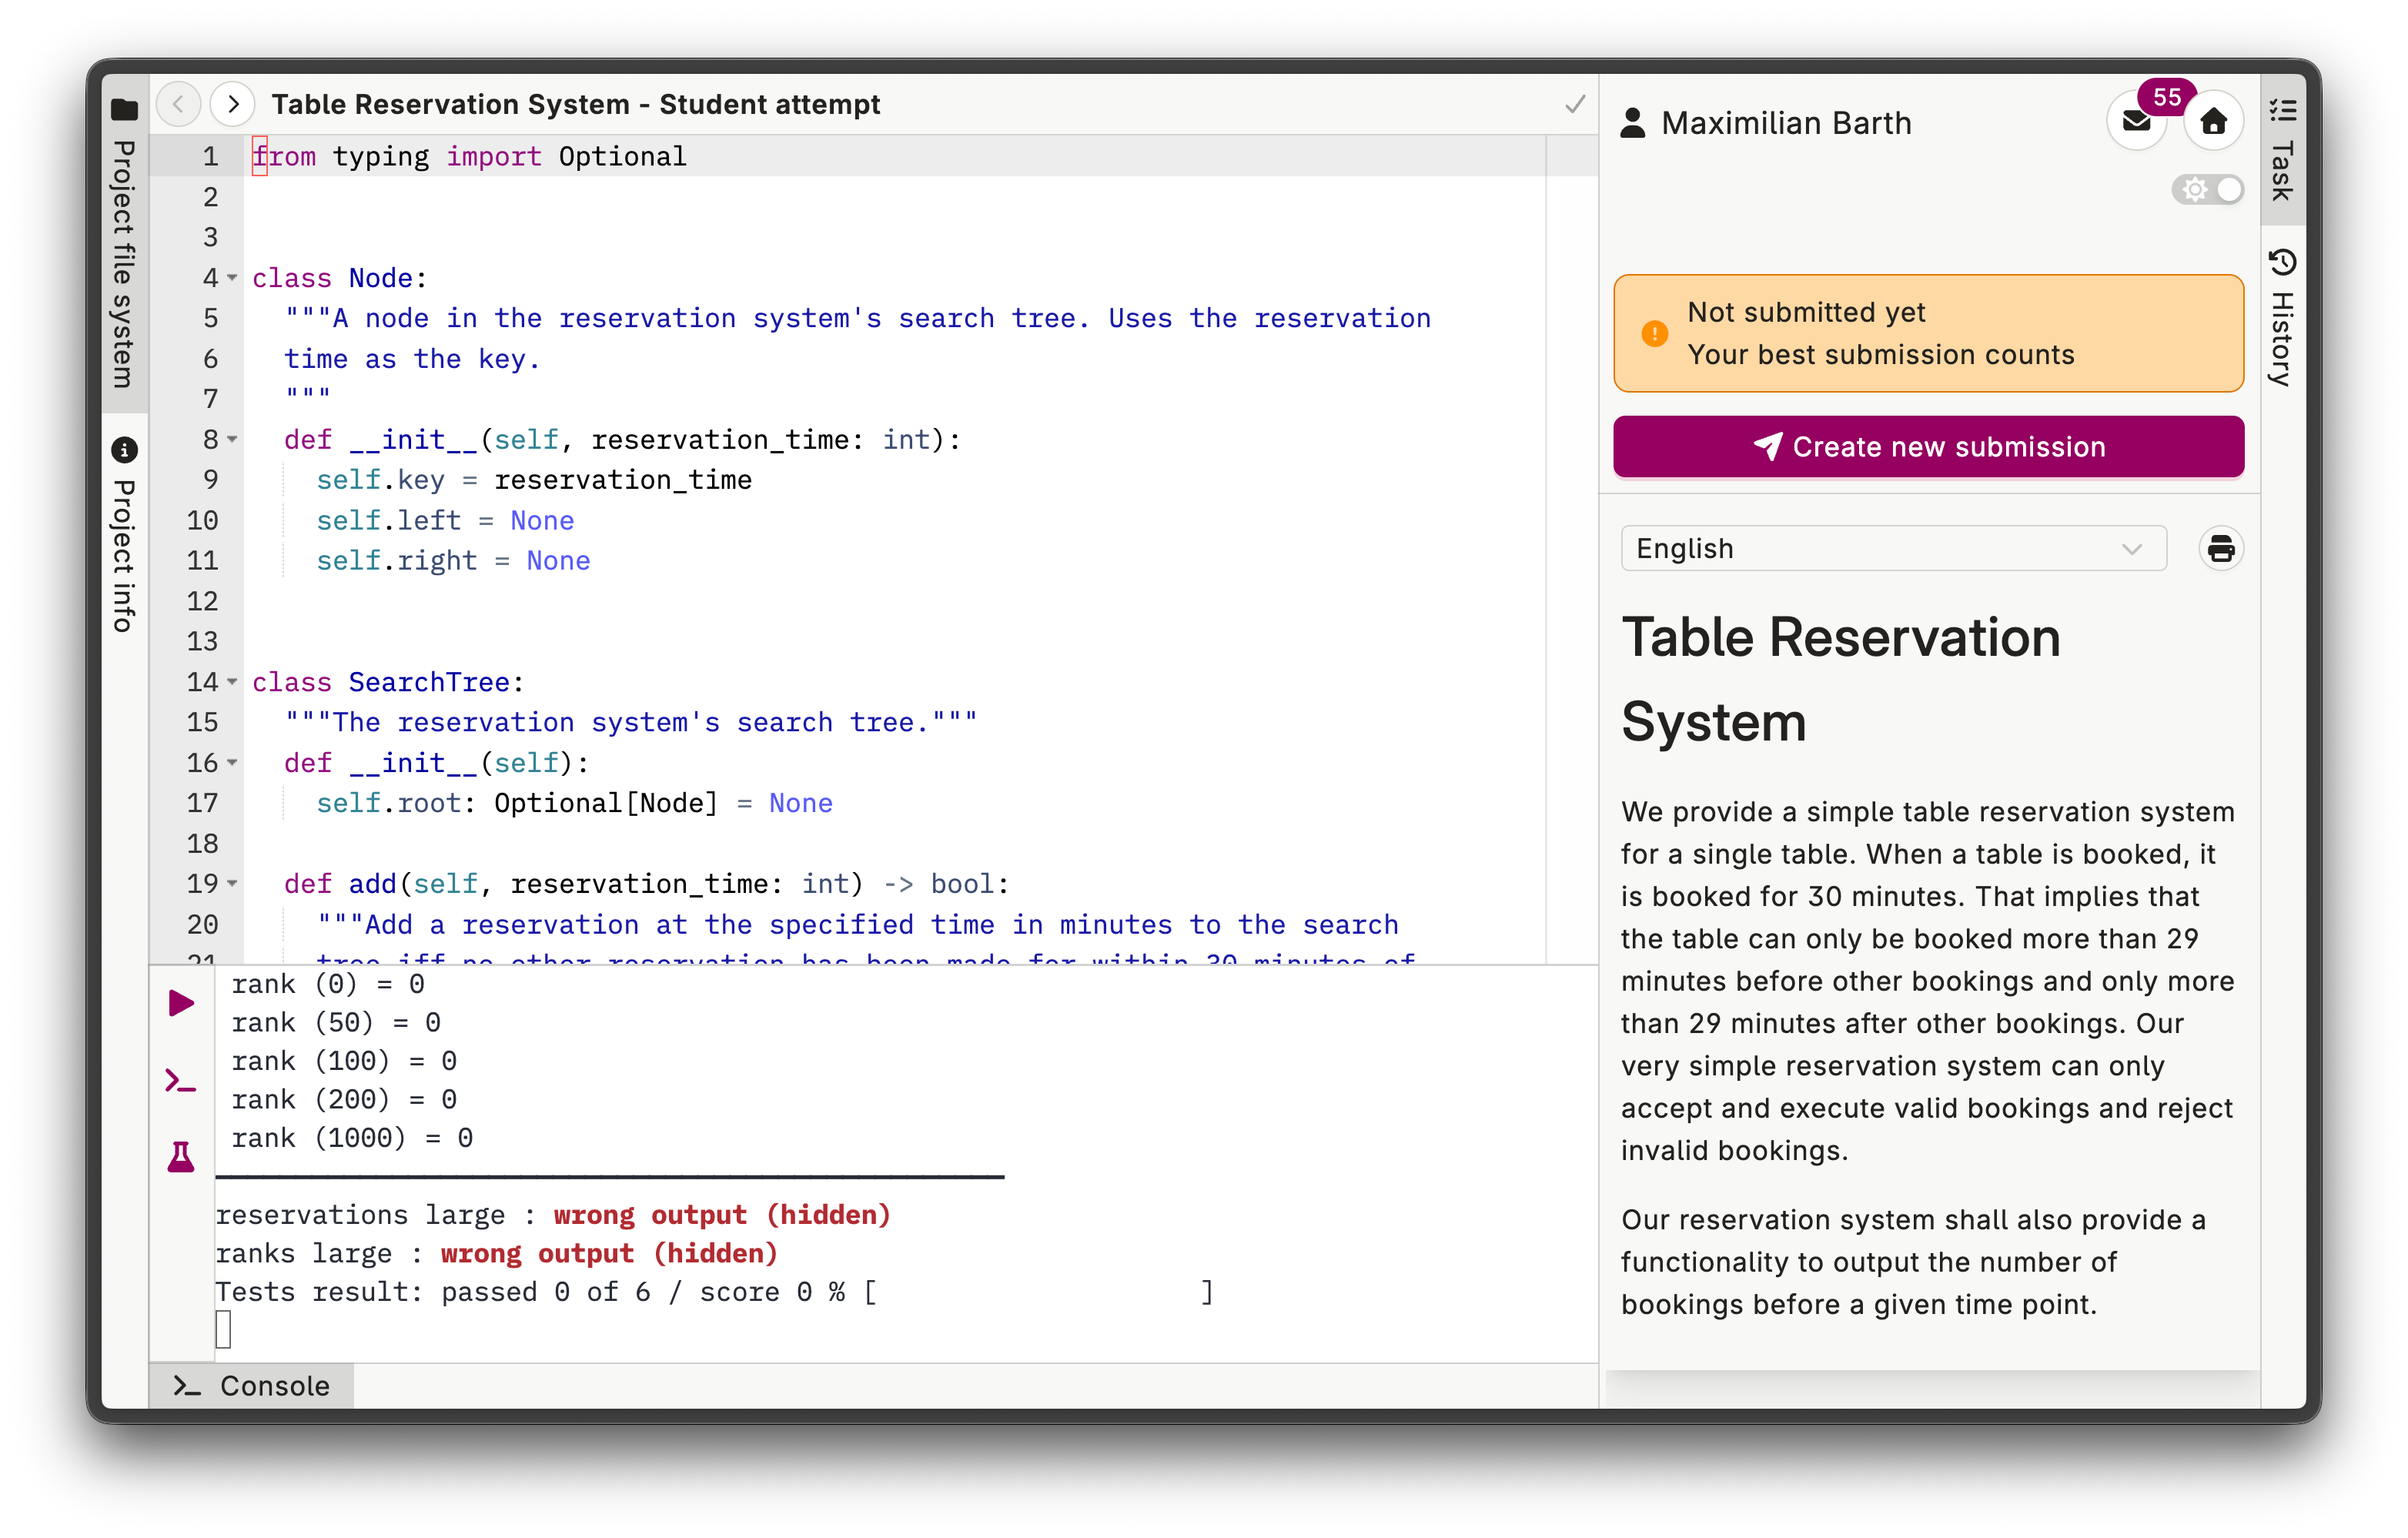Click 'rank (0) = 0' console line
The height and width of the screenshot is (1538, 2408).
point(328,984)
